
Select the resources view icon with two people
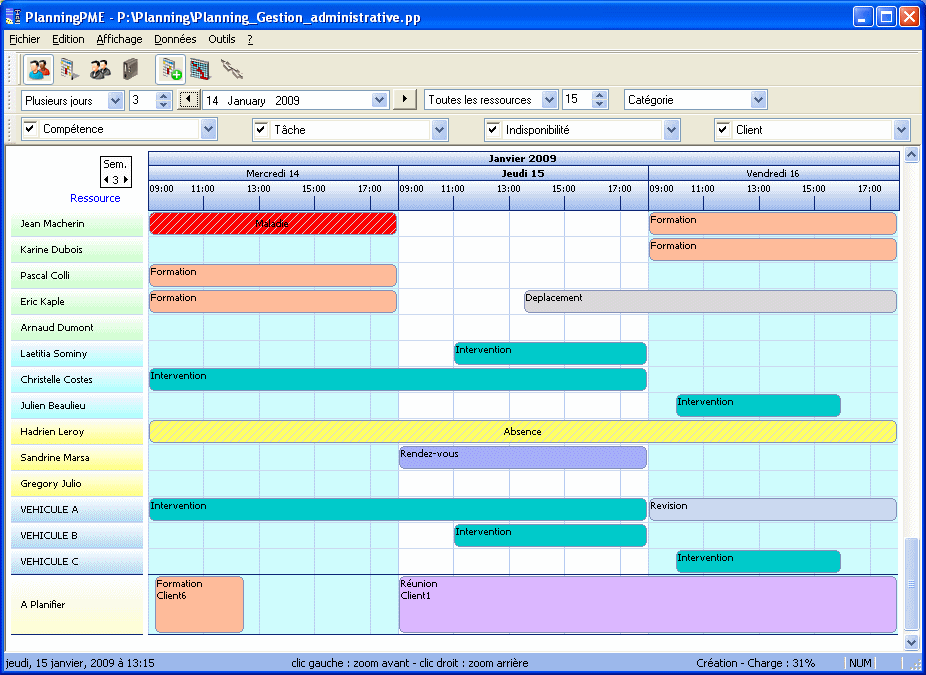pyautogui.click(x=38, y=70)
